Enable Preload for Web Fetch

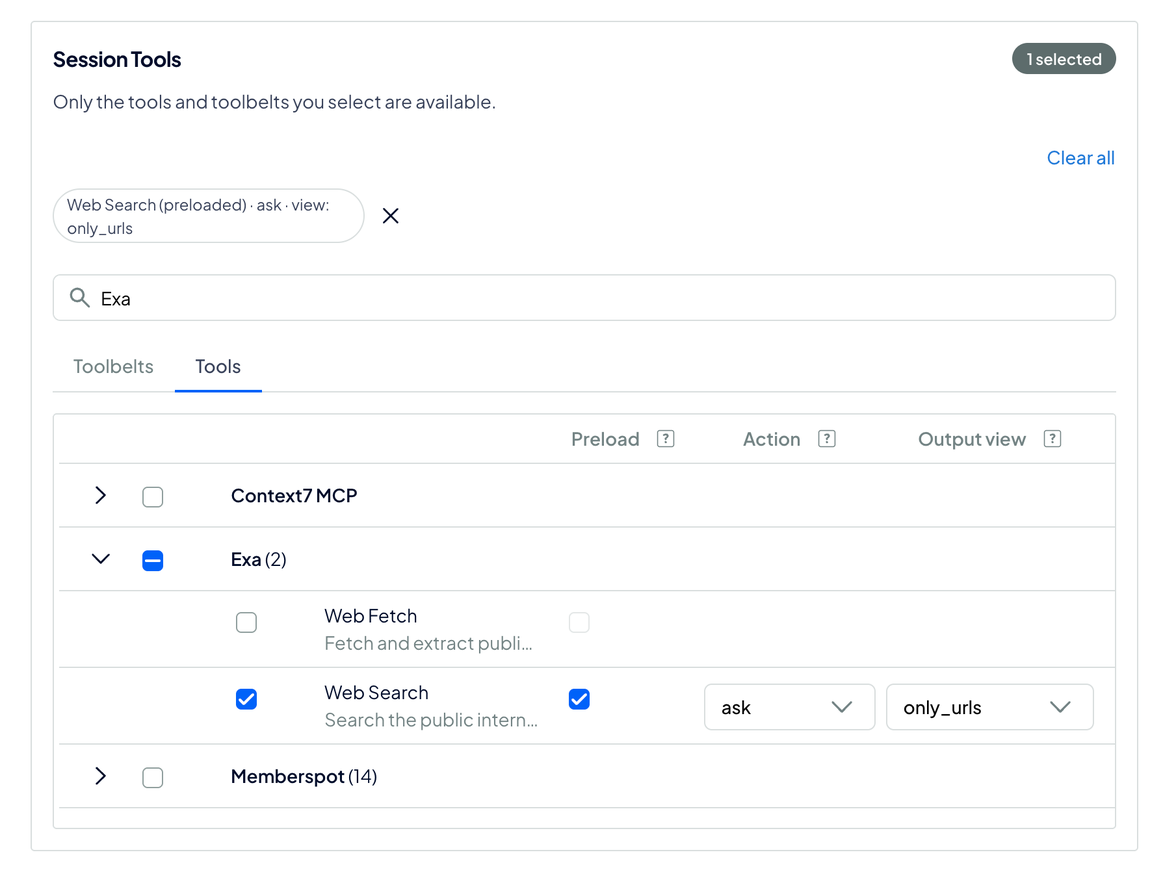click(x=579, y=623)
